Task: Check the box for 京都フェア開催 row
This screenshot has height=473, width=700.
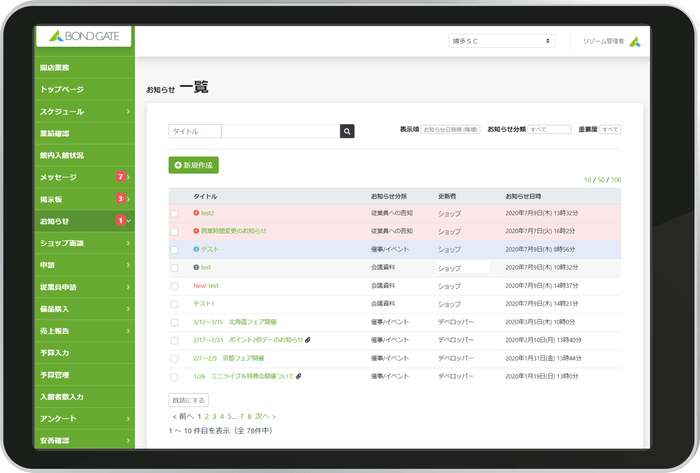Action: tap(174, 358)
